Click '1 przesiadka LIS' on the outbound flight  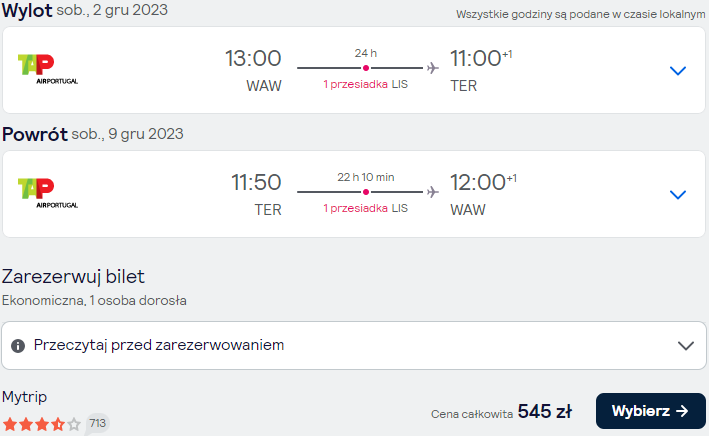(365, 84)
